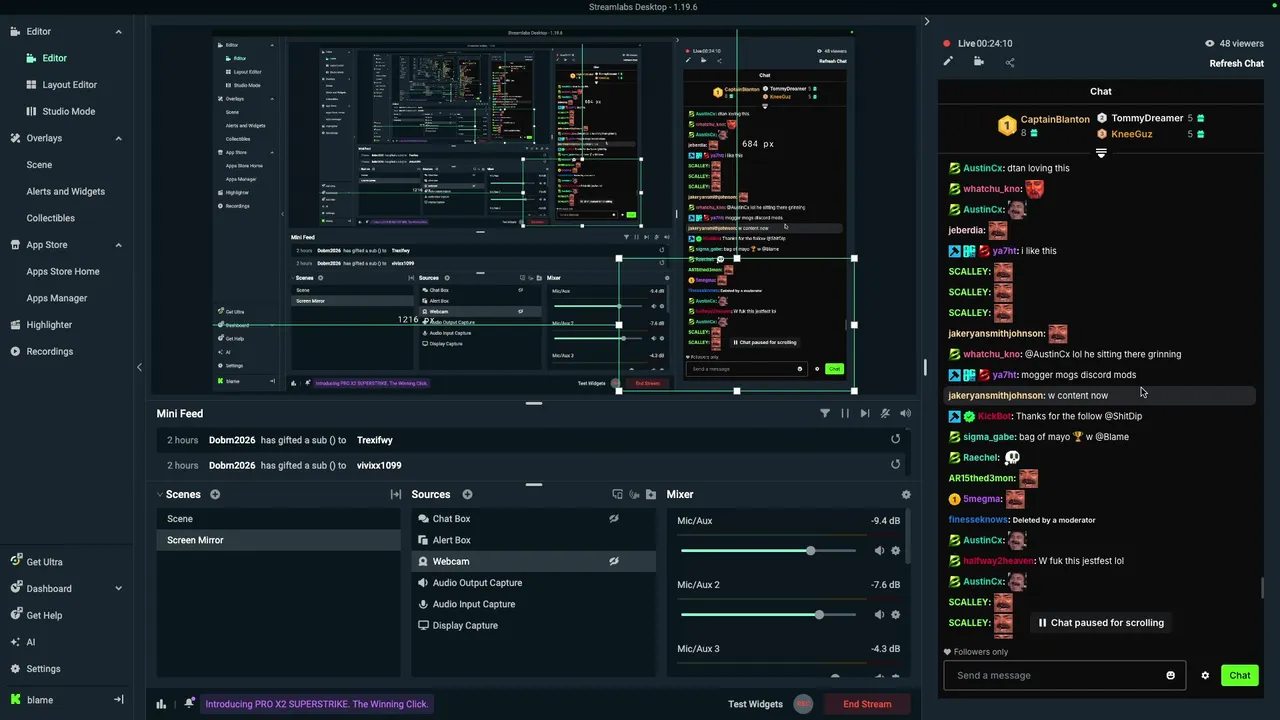Mute the Mic/Aux audio channel
The height and width of the screenshot is (720, 1280).
coord(879,551)
